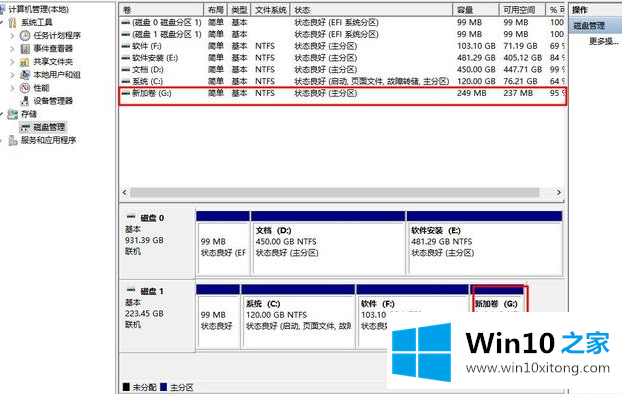This screenshot has width=622, height=394.
Task: Select 任务计划程序 tree item
Action: [57, 36]
